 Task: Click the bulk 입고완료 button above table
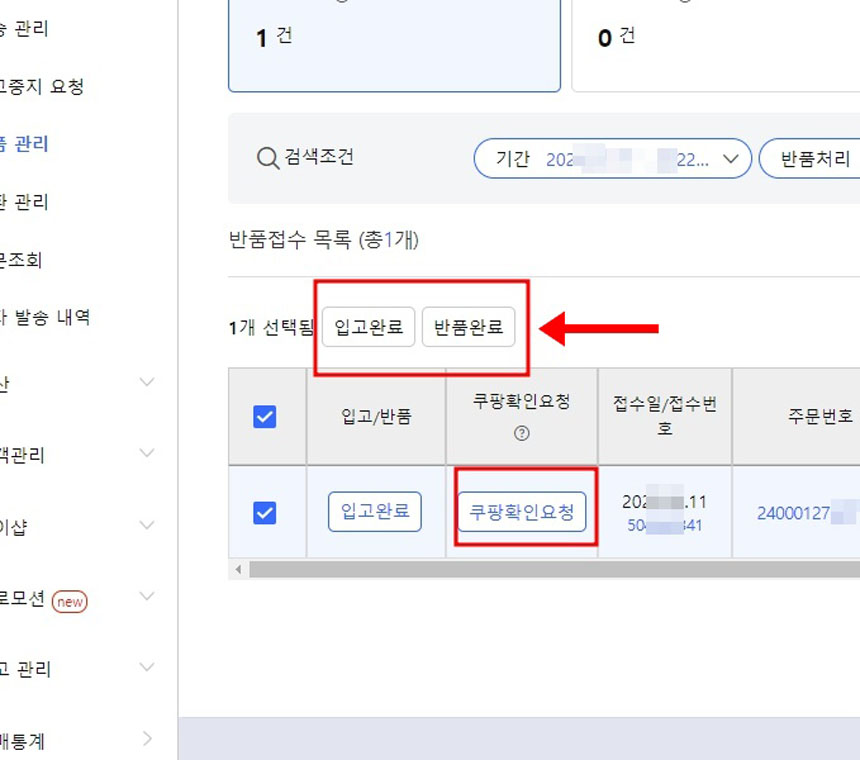click(369, 327)
